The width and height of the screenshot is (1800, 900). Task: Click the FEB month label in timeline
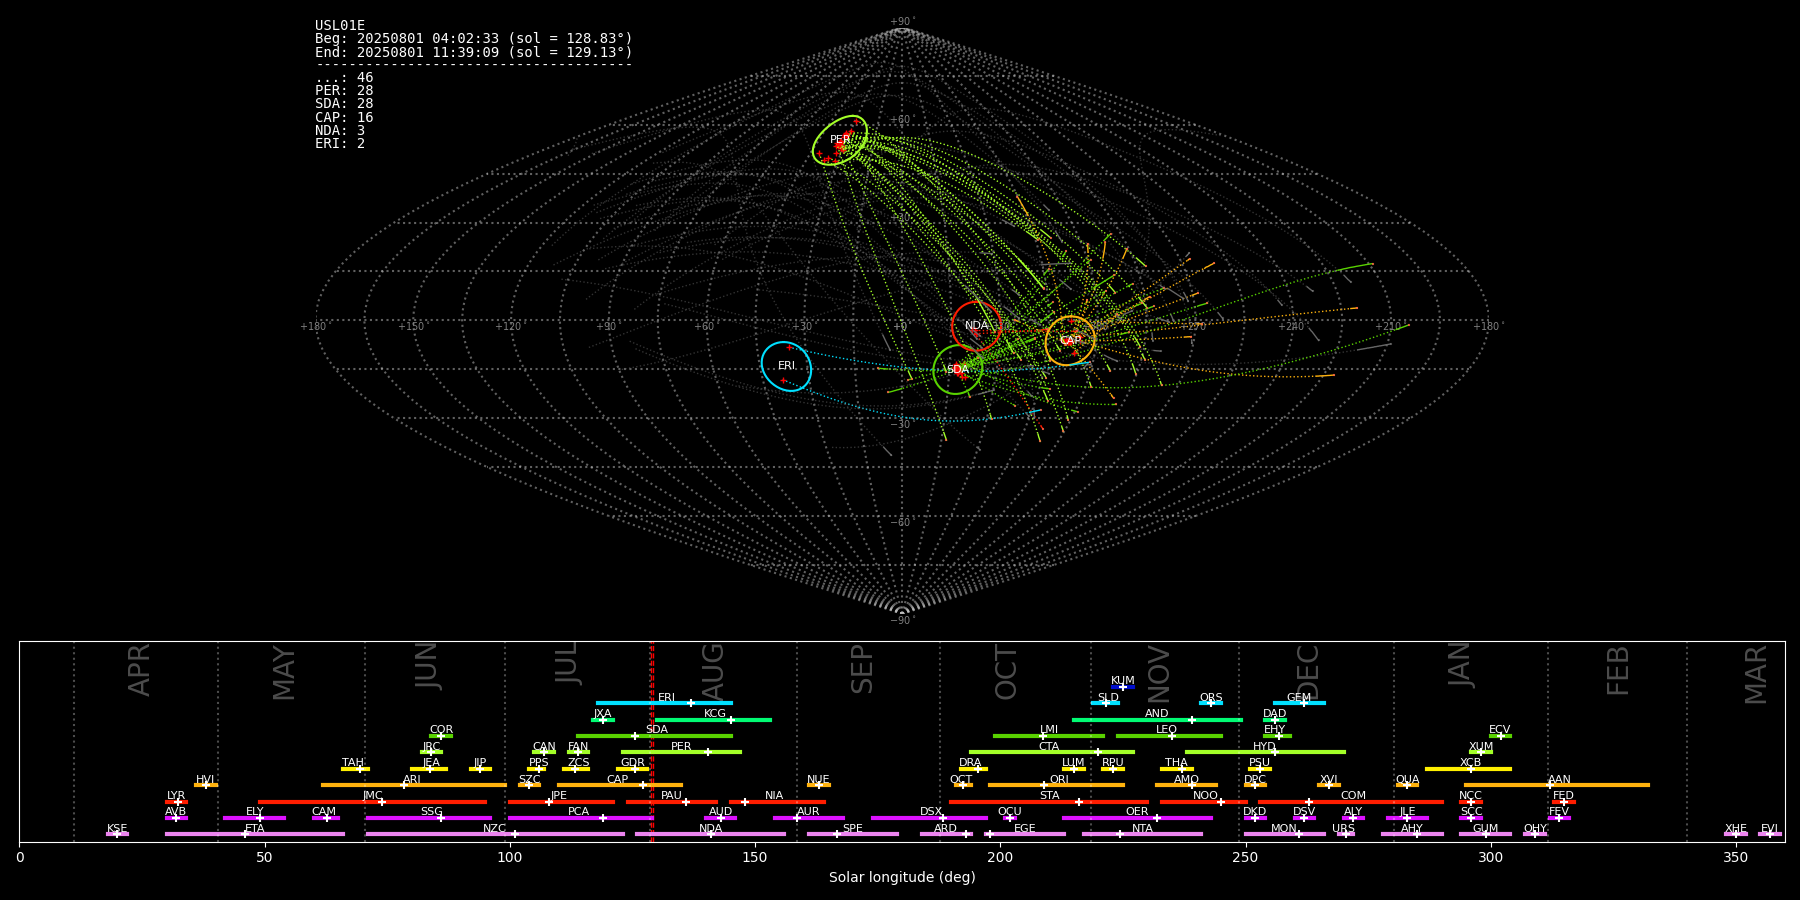tap(1618, 671)
